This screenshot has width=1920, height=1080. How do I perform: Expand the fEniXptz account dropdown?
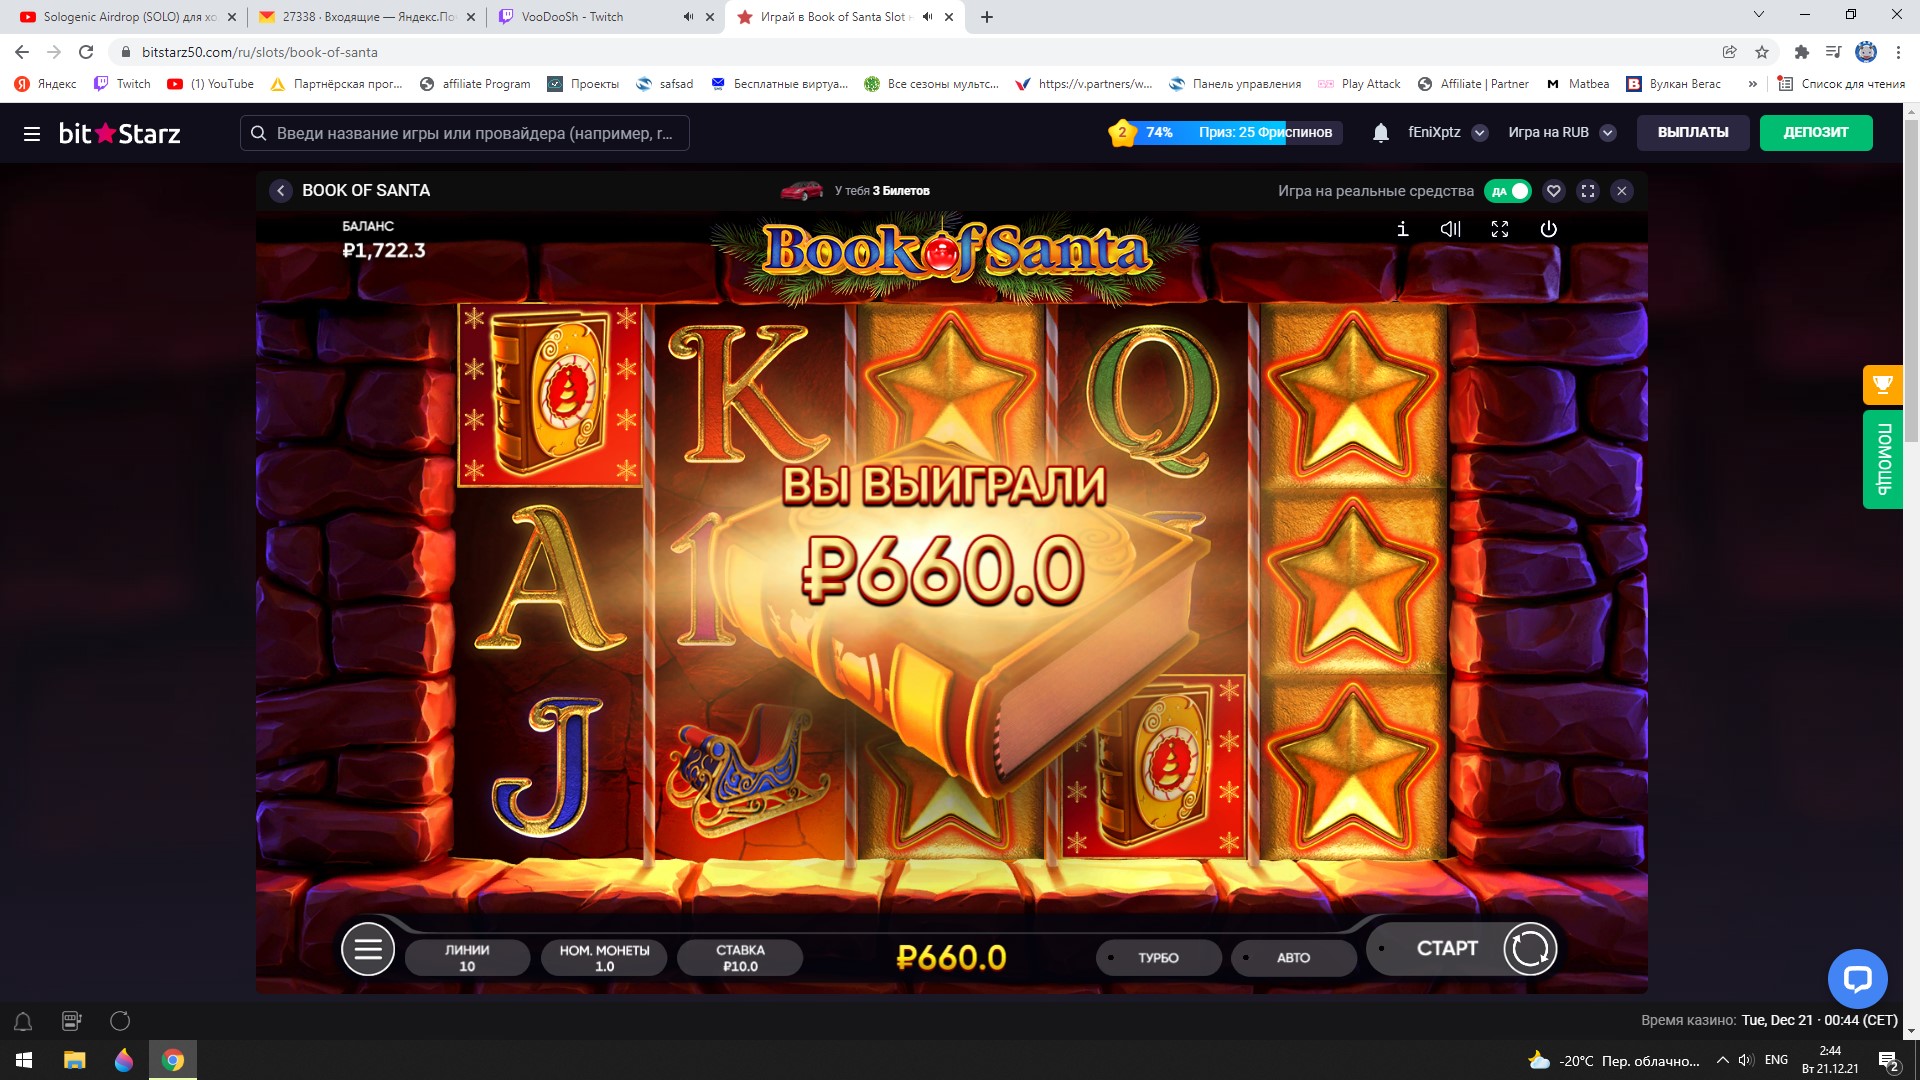pyautogui.click(x=1480, y=133)
